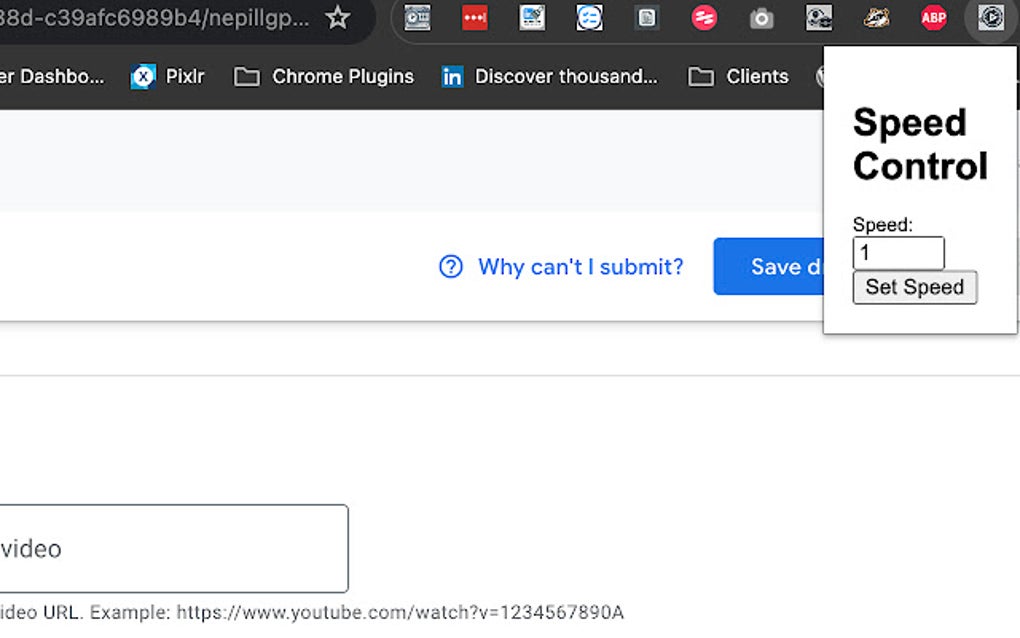Click the red password manager extension icon

point(474,18)
